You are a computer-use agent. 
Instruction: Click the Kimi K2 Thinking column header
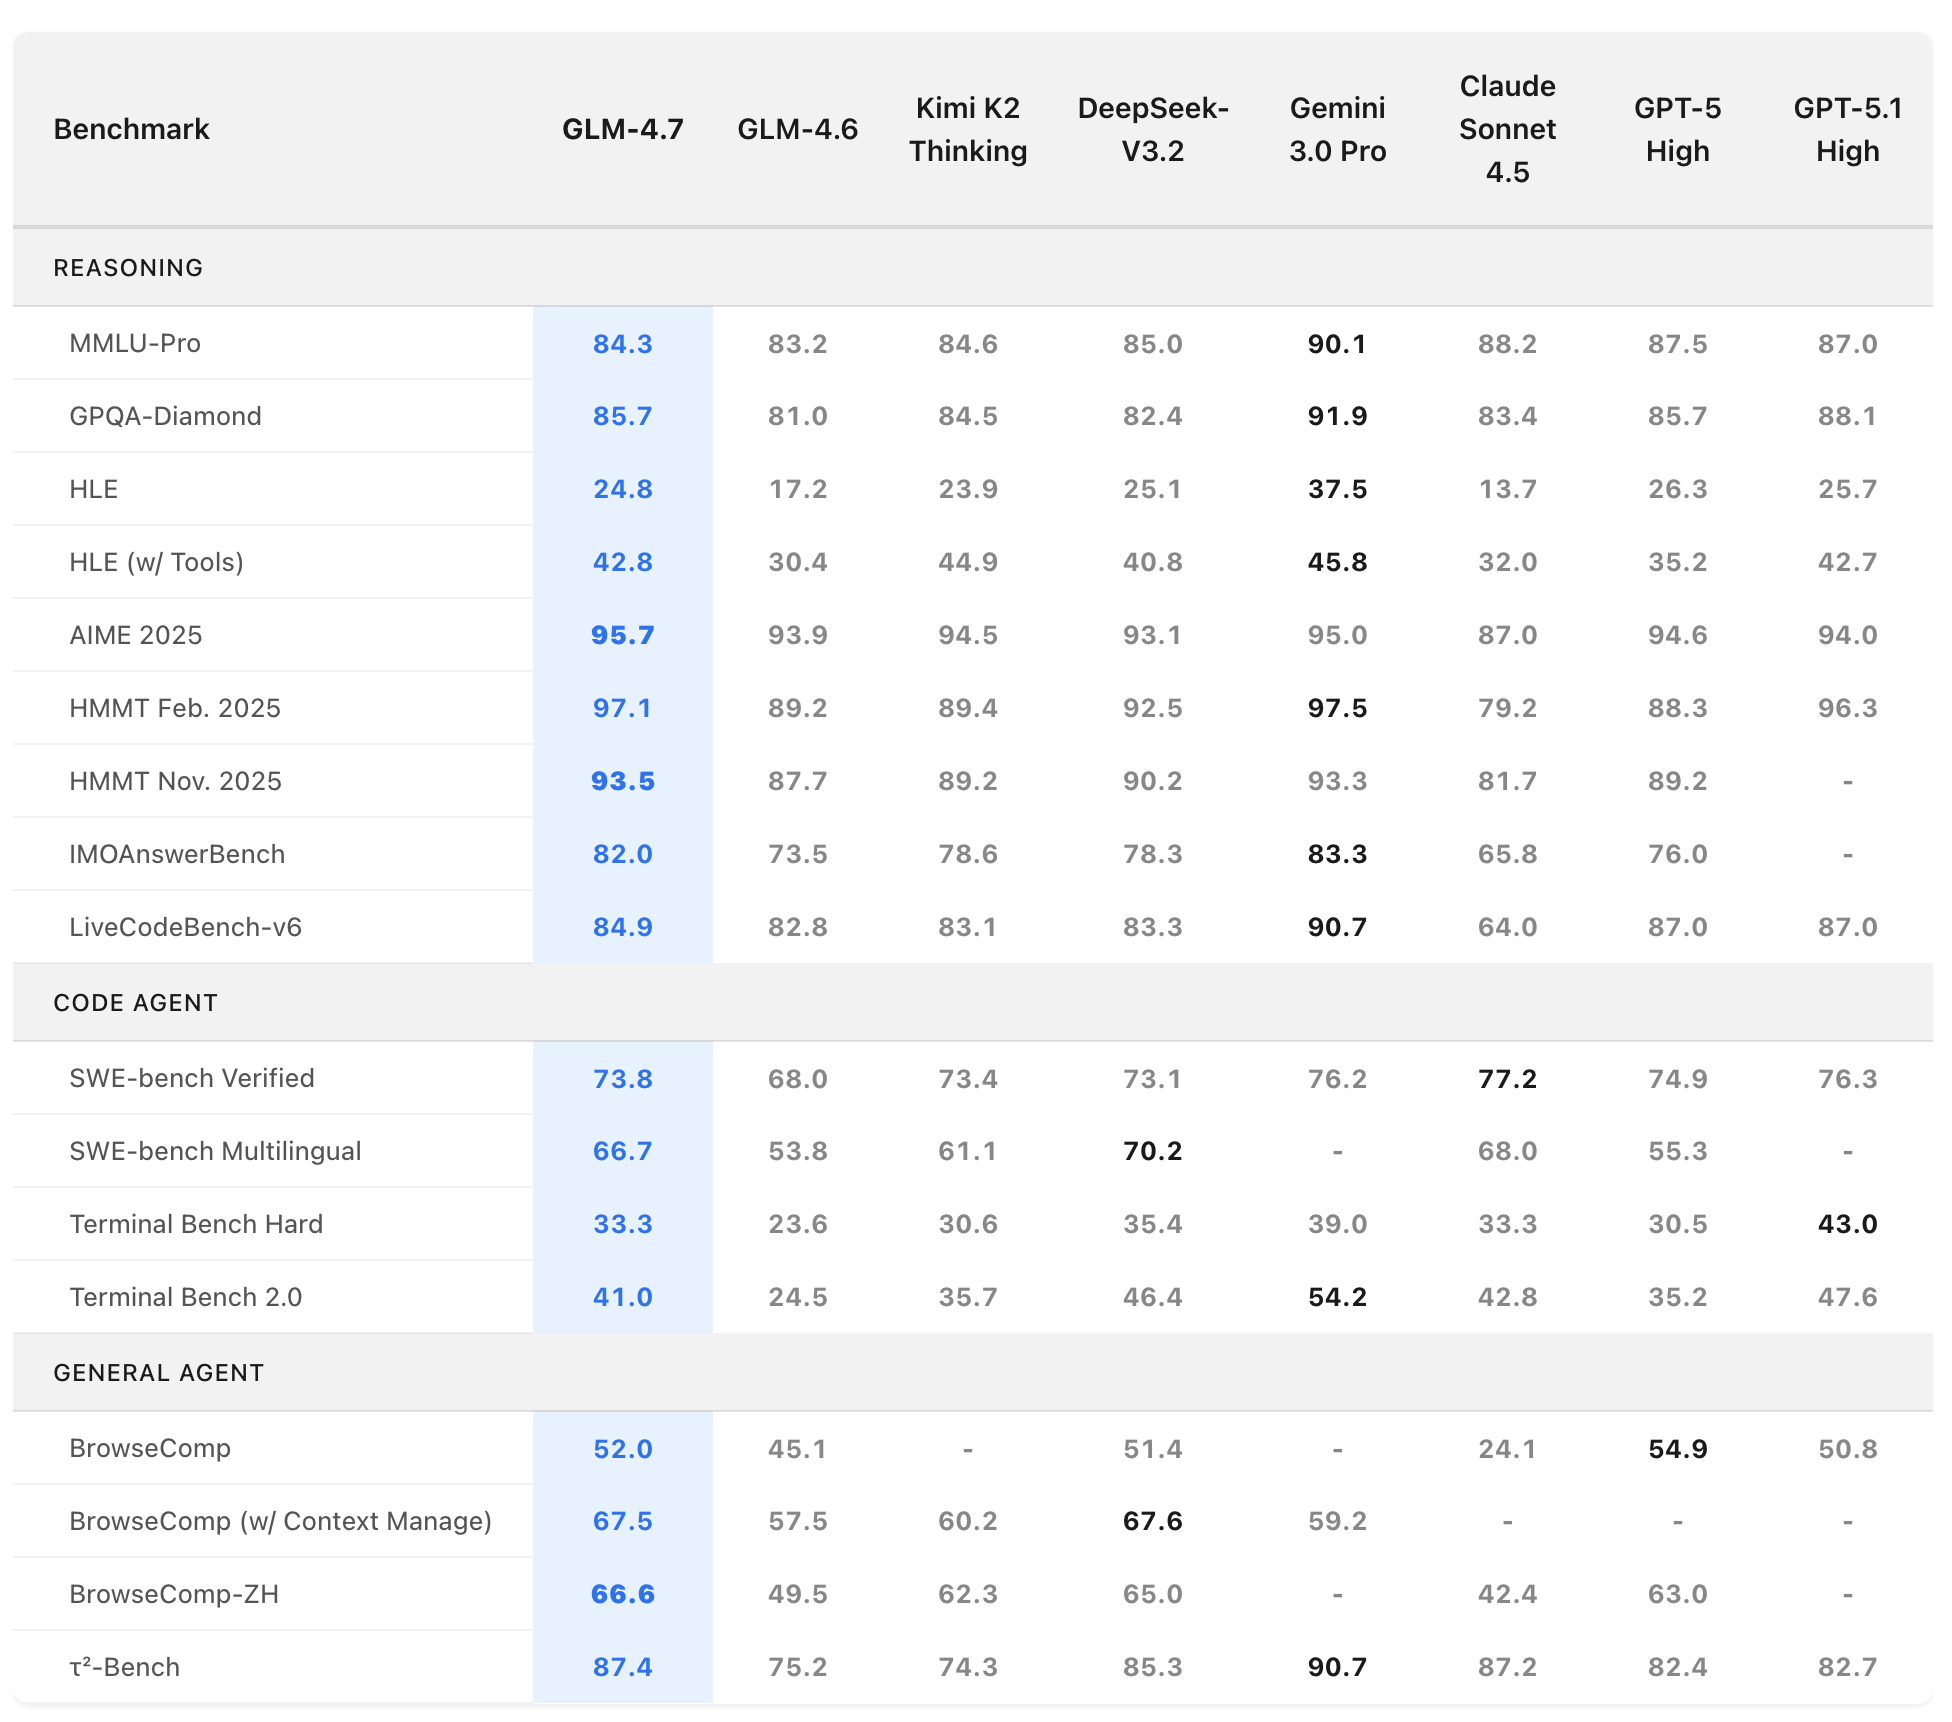(967, 129)
